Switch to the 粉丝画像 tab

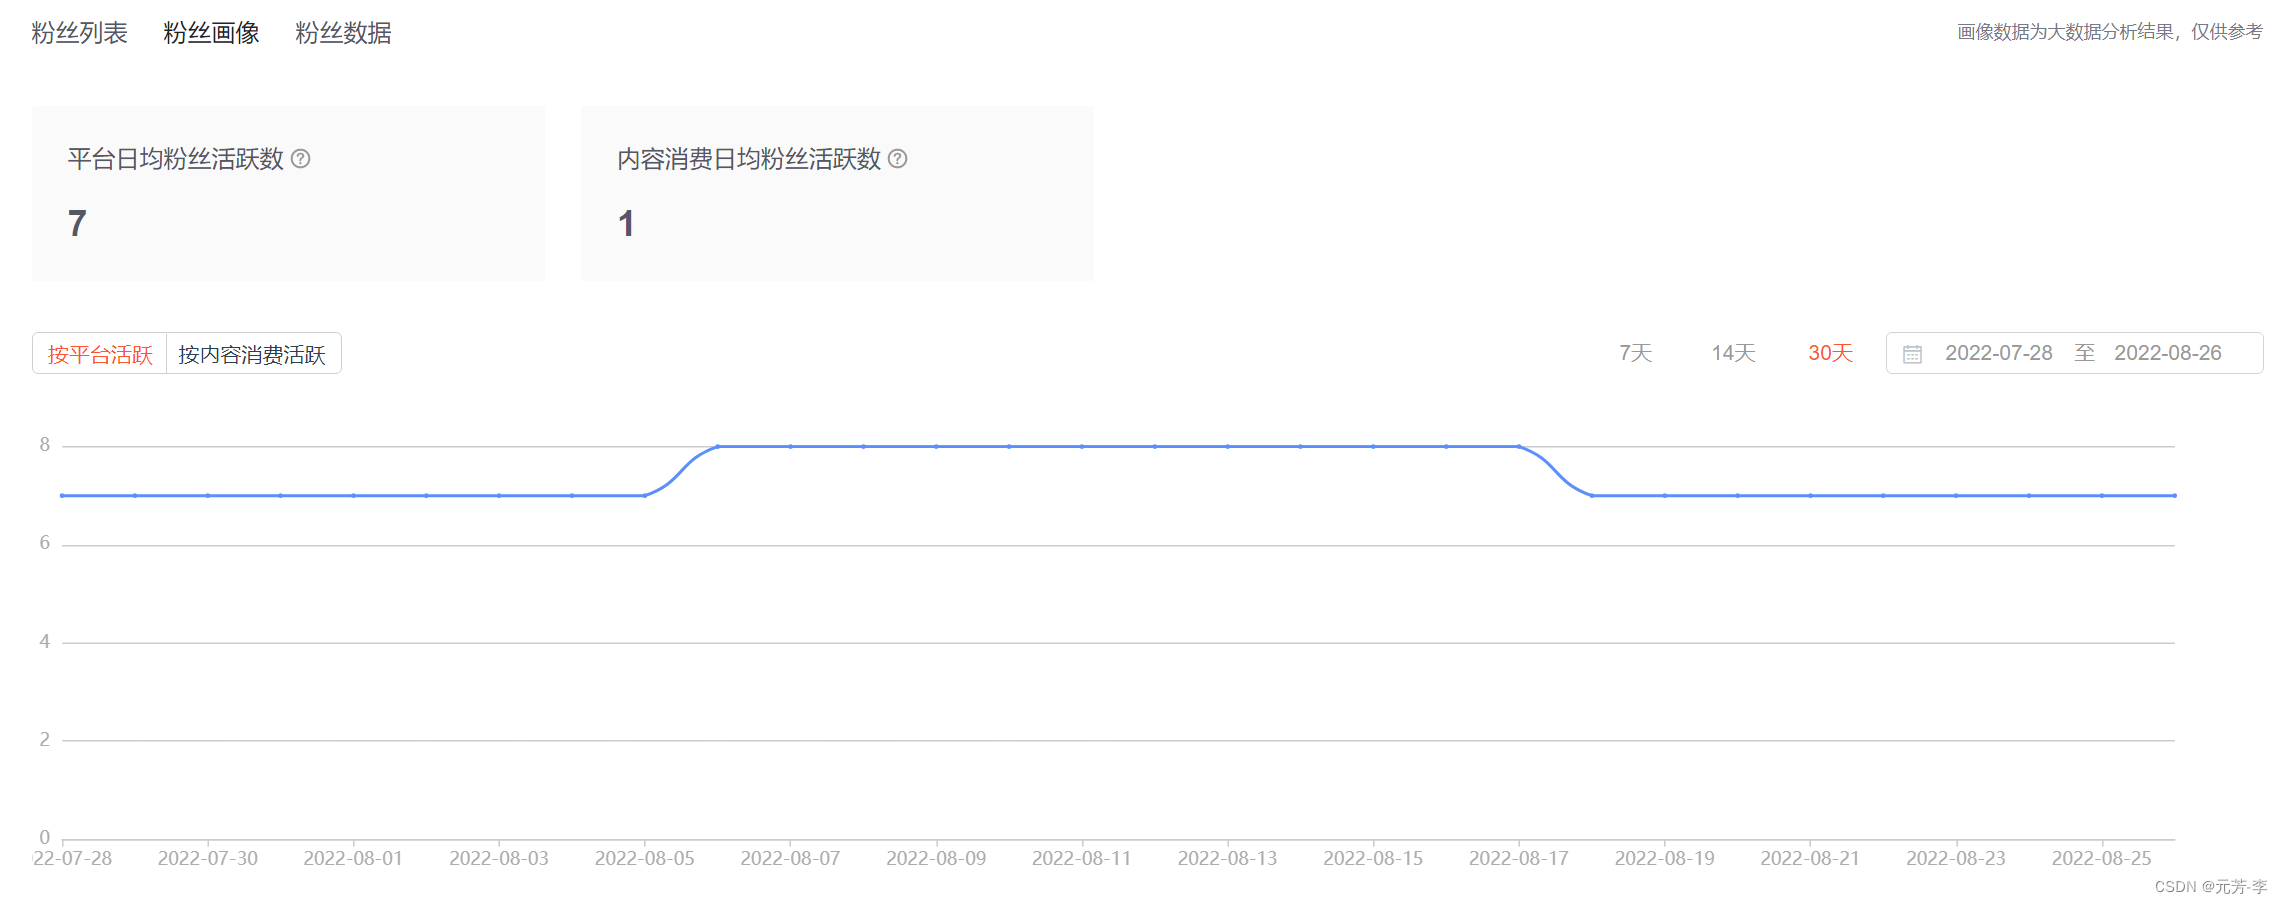pos(211,33)
